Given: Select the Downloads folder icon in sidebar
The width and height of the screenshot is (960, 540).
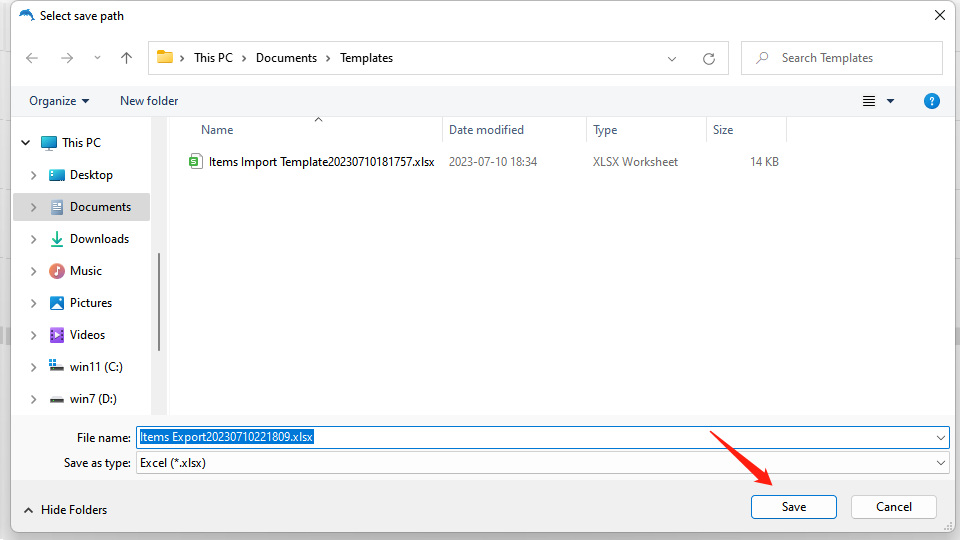Looking at the screenshot, I should pos(57,239).
